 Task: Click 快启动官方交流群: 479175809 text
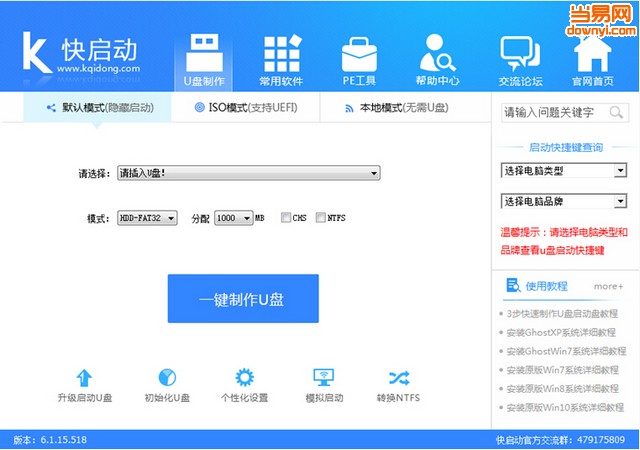point(560,440)
